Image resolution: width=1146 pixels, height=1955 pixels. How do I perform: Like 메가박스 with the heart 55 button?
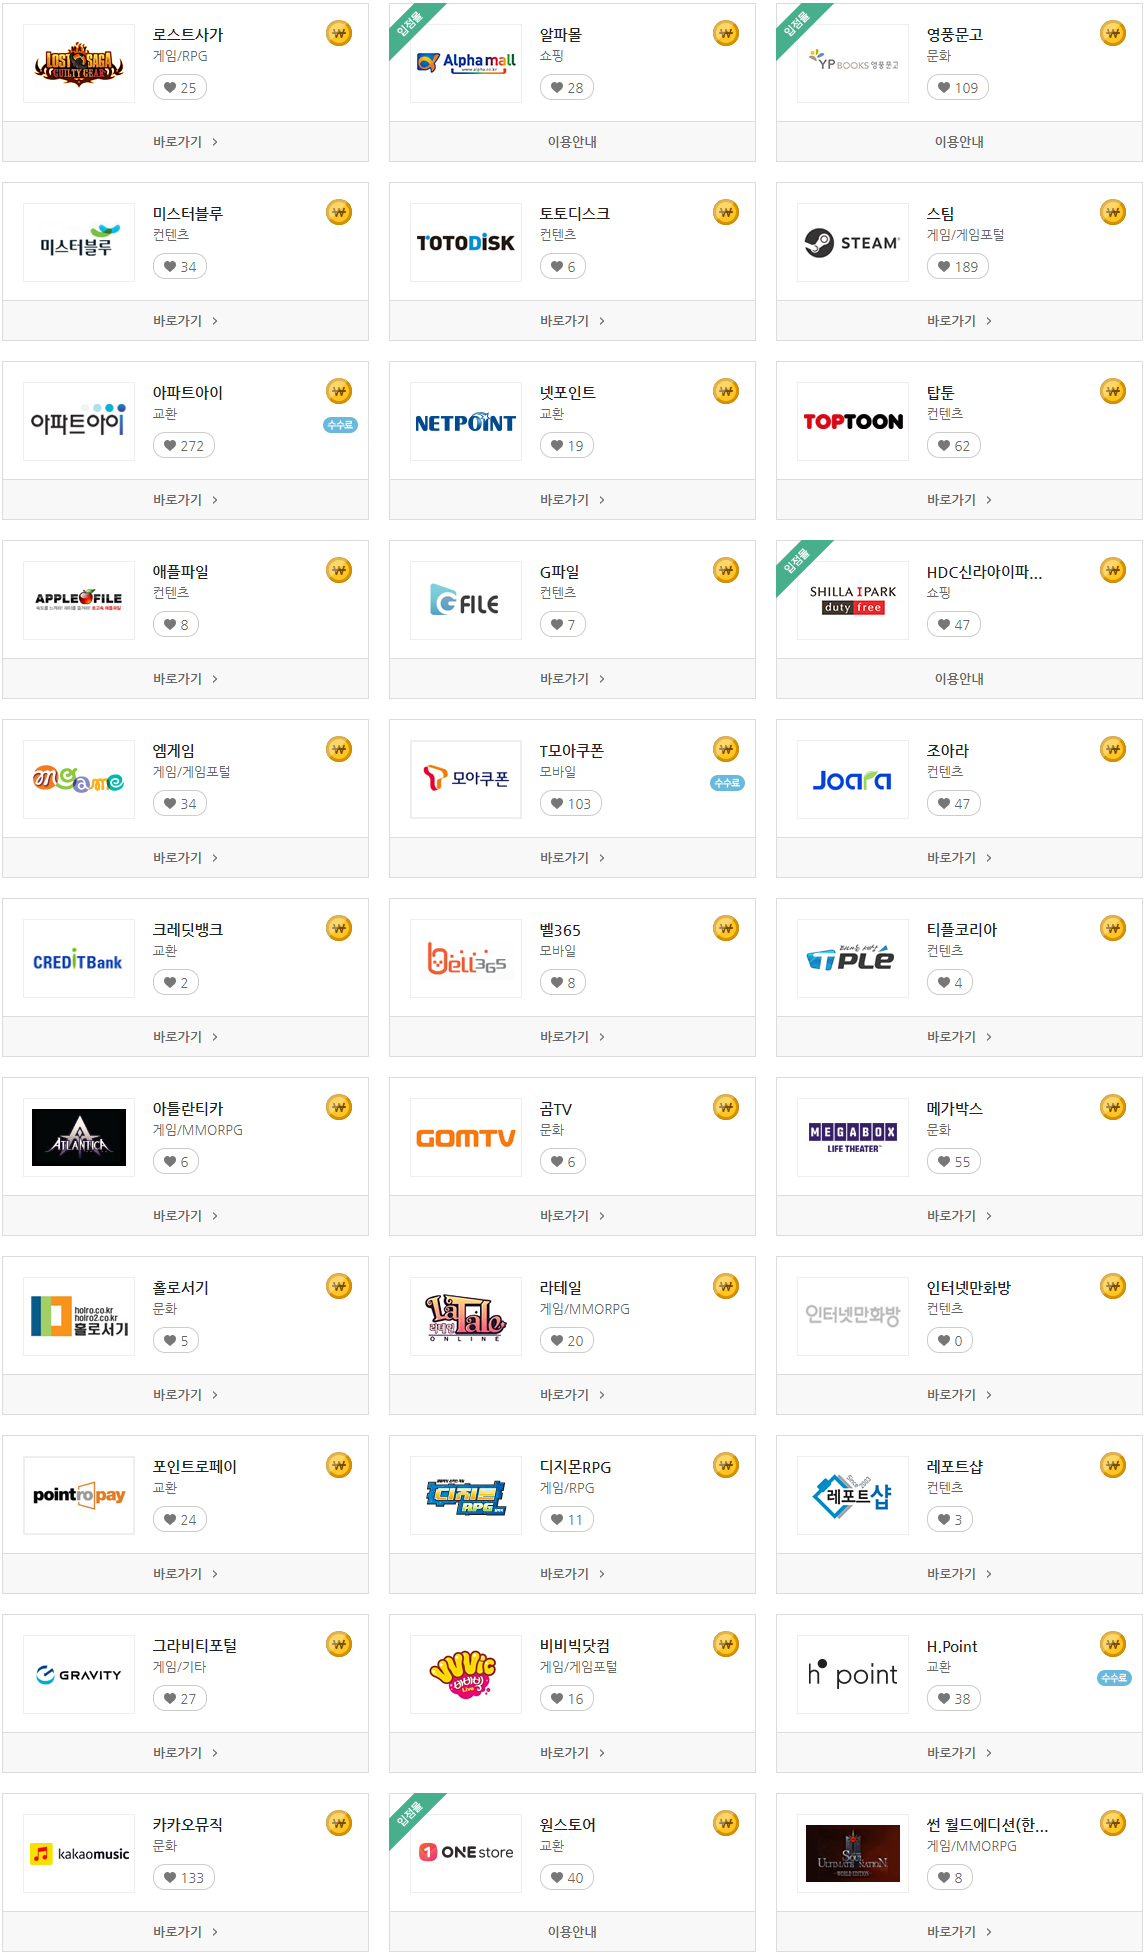[954, 1162]
